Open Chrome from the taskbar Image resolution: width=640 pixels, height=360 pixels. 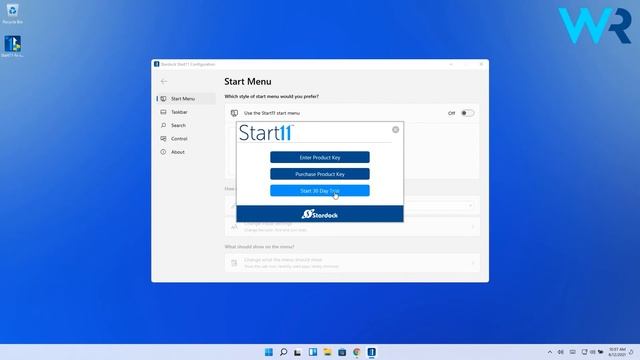pos(357,352)
